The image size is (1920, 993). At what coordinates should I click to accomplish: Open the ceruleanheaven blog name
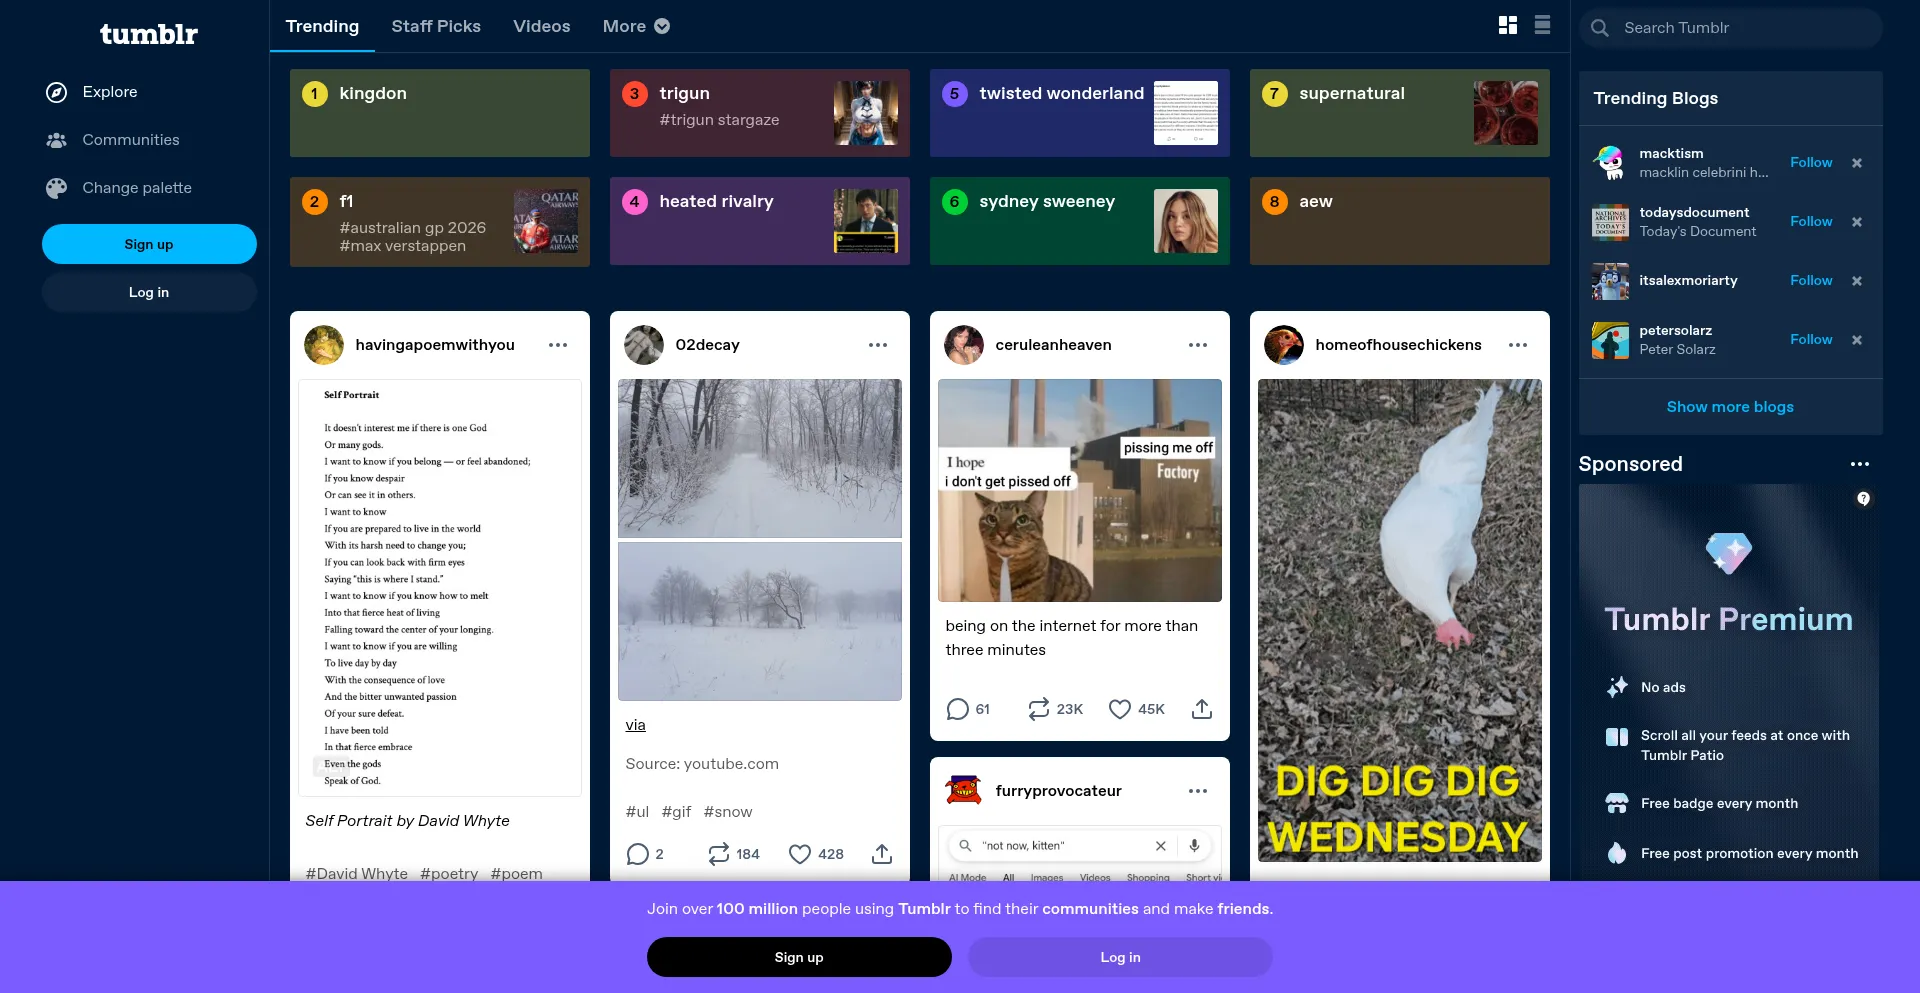[1053, 345]
